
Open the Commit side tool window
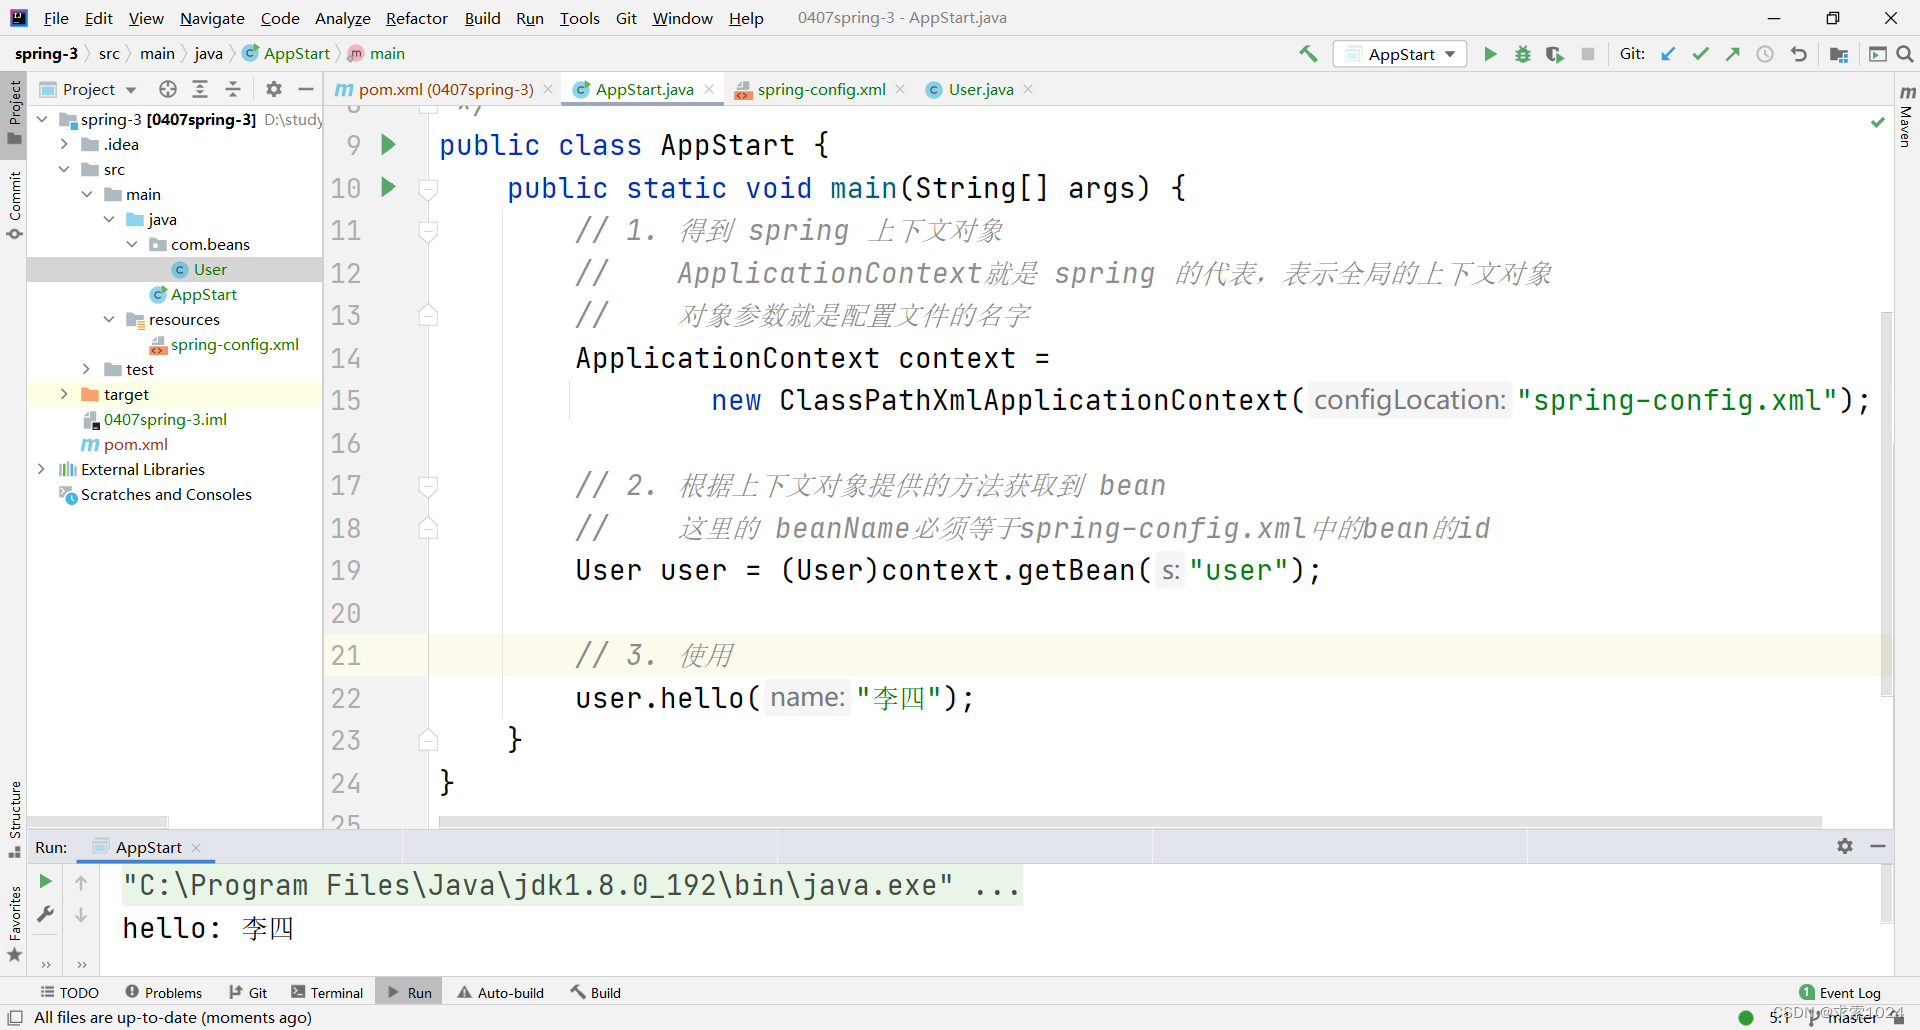[14, 205]
